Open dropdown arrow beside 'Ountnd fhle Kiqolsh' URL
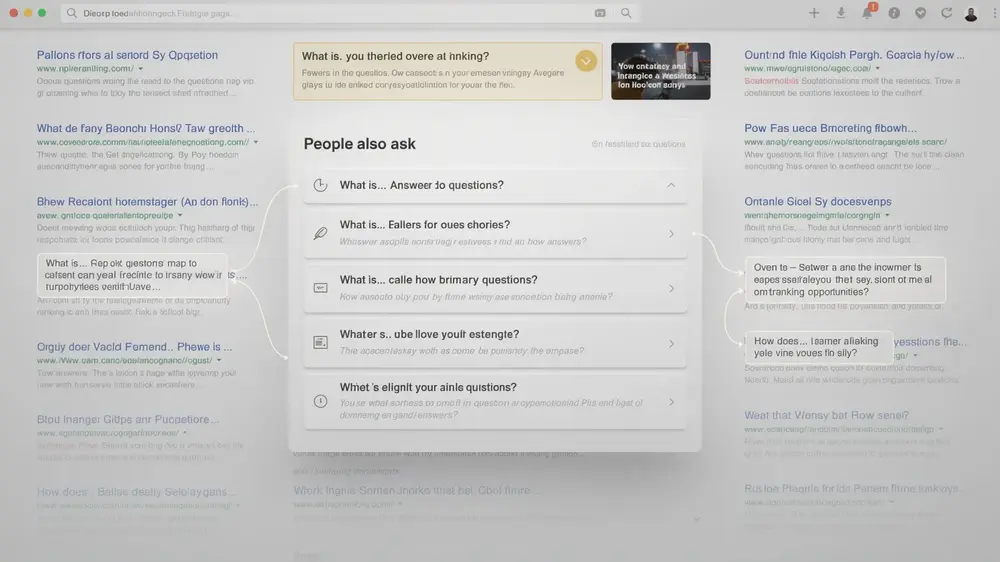 [878, 68]
